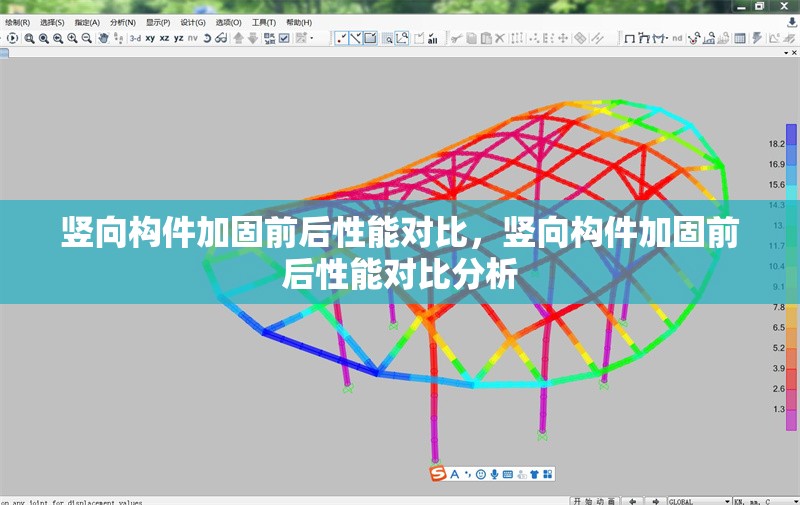Screen dimensions: 800x505
Task: Click the Restore Previous Zoom icon
Action: coord(58,38)
